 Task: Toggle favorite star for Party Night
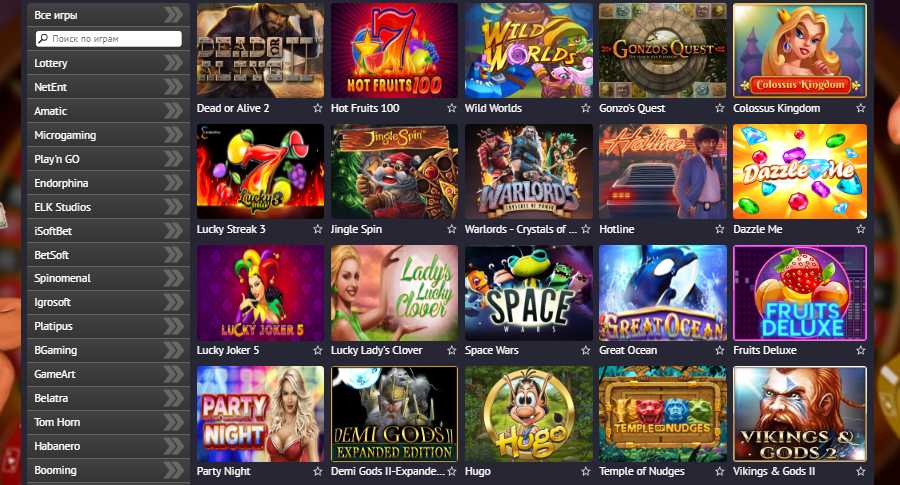317,471
